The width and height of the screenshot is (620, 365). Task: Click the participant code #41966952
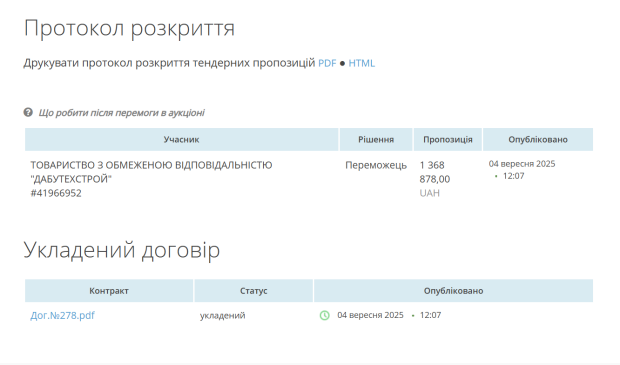point(56,193)
